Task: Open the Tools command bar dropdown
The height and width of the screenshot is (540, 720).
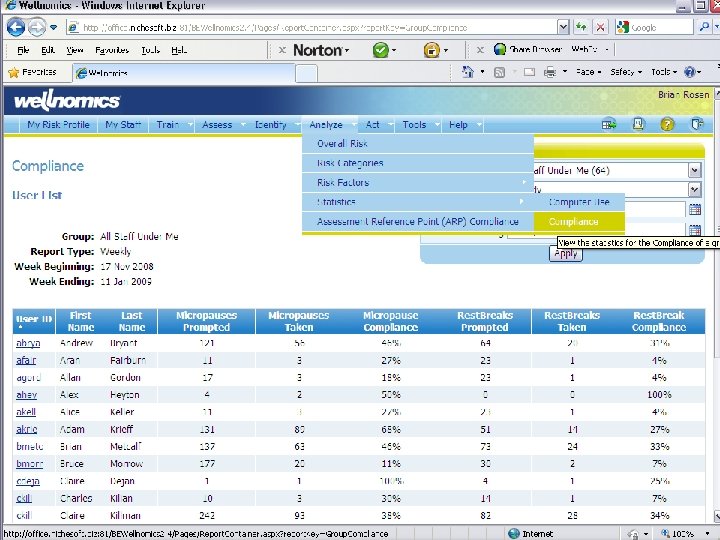Action: pos(664,72)
